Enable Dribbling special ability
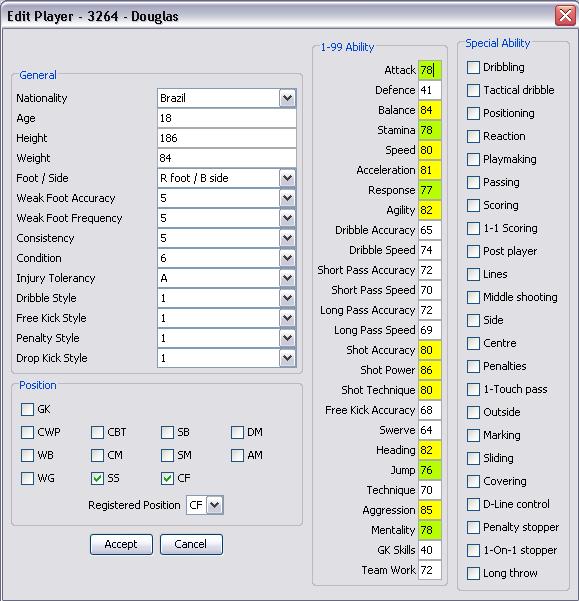The width and height of the screenshot is (579, 601). 473,67
